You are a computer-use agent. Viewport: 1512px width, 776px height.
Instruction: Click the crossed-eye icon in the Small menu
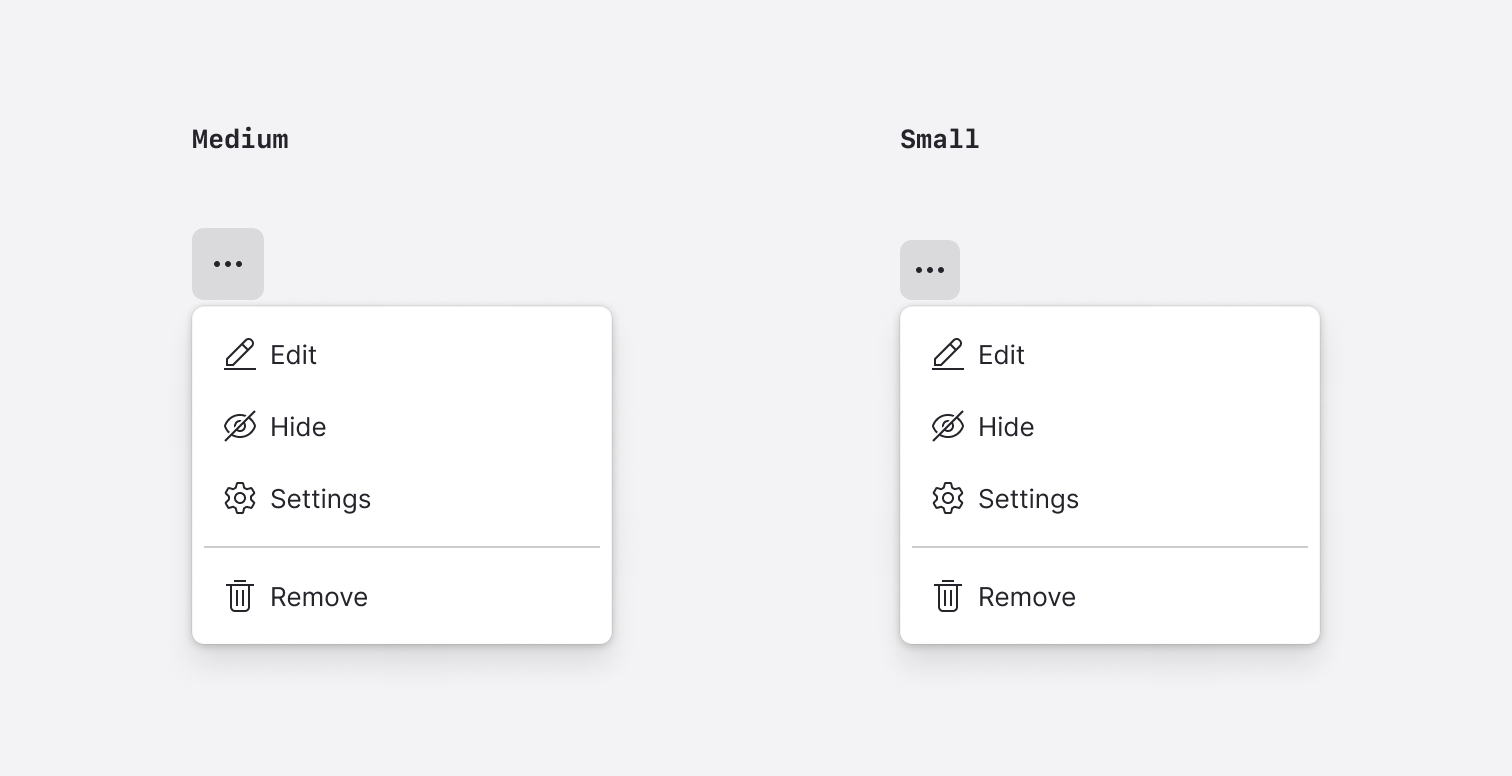click(948, 426)
